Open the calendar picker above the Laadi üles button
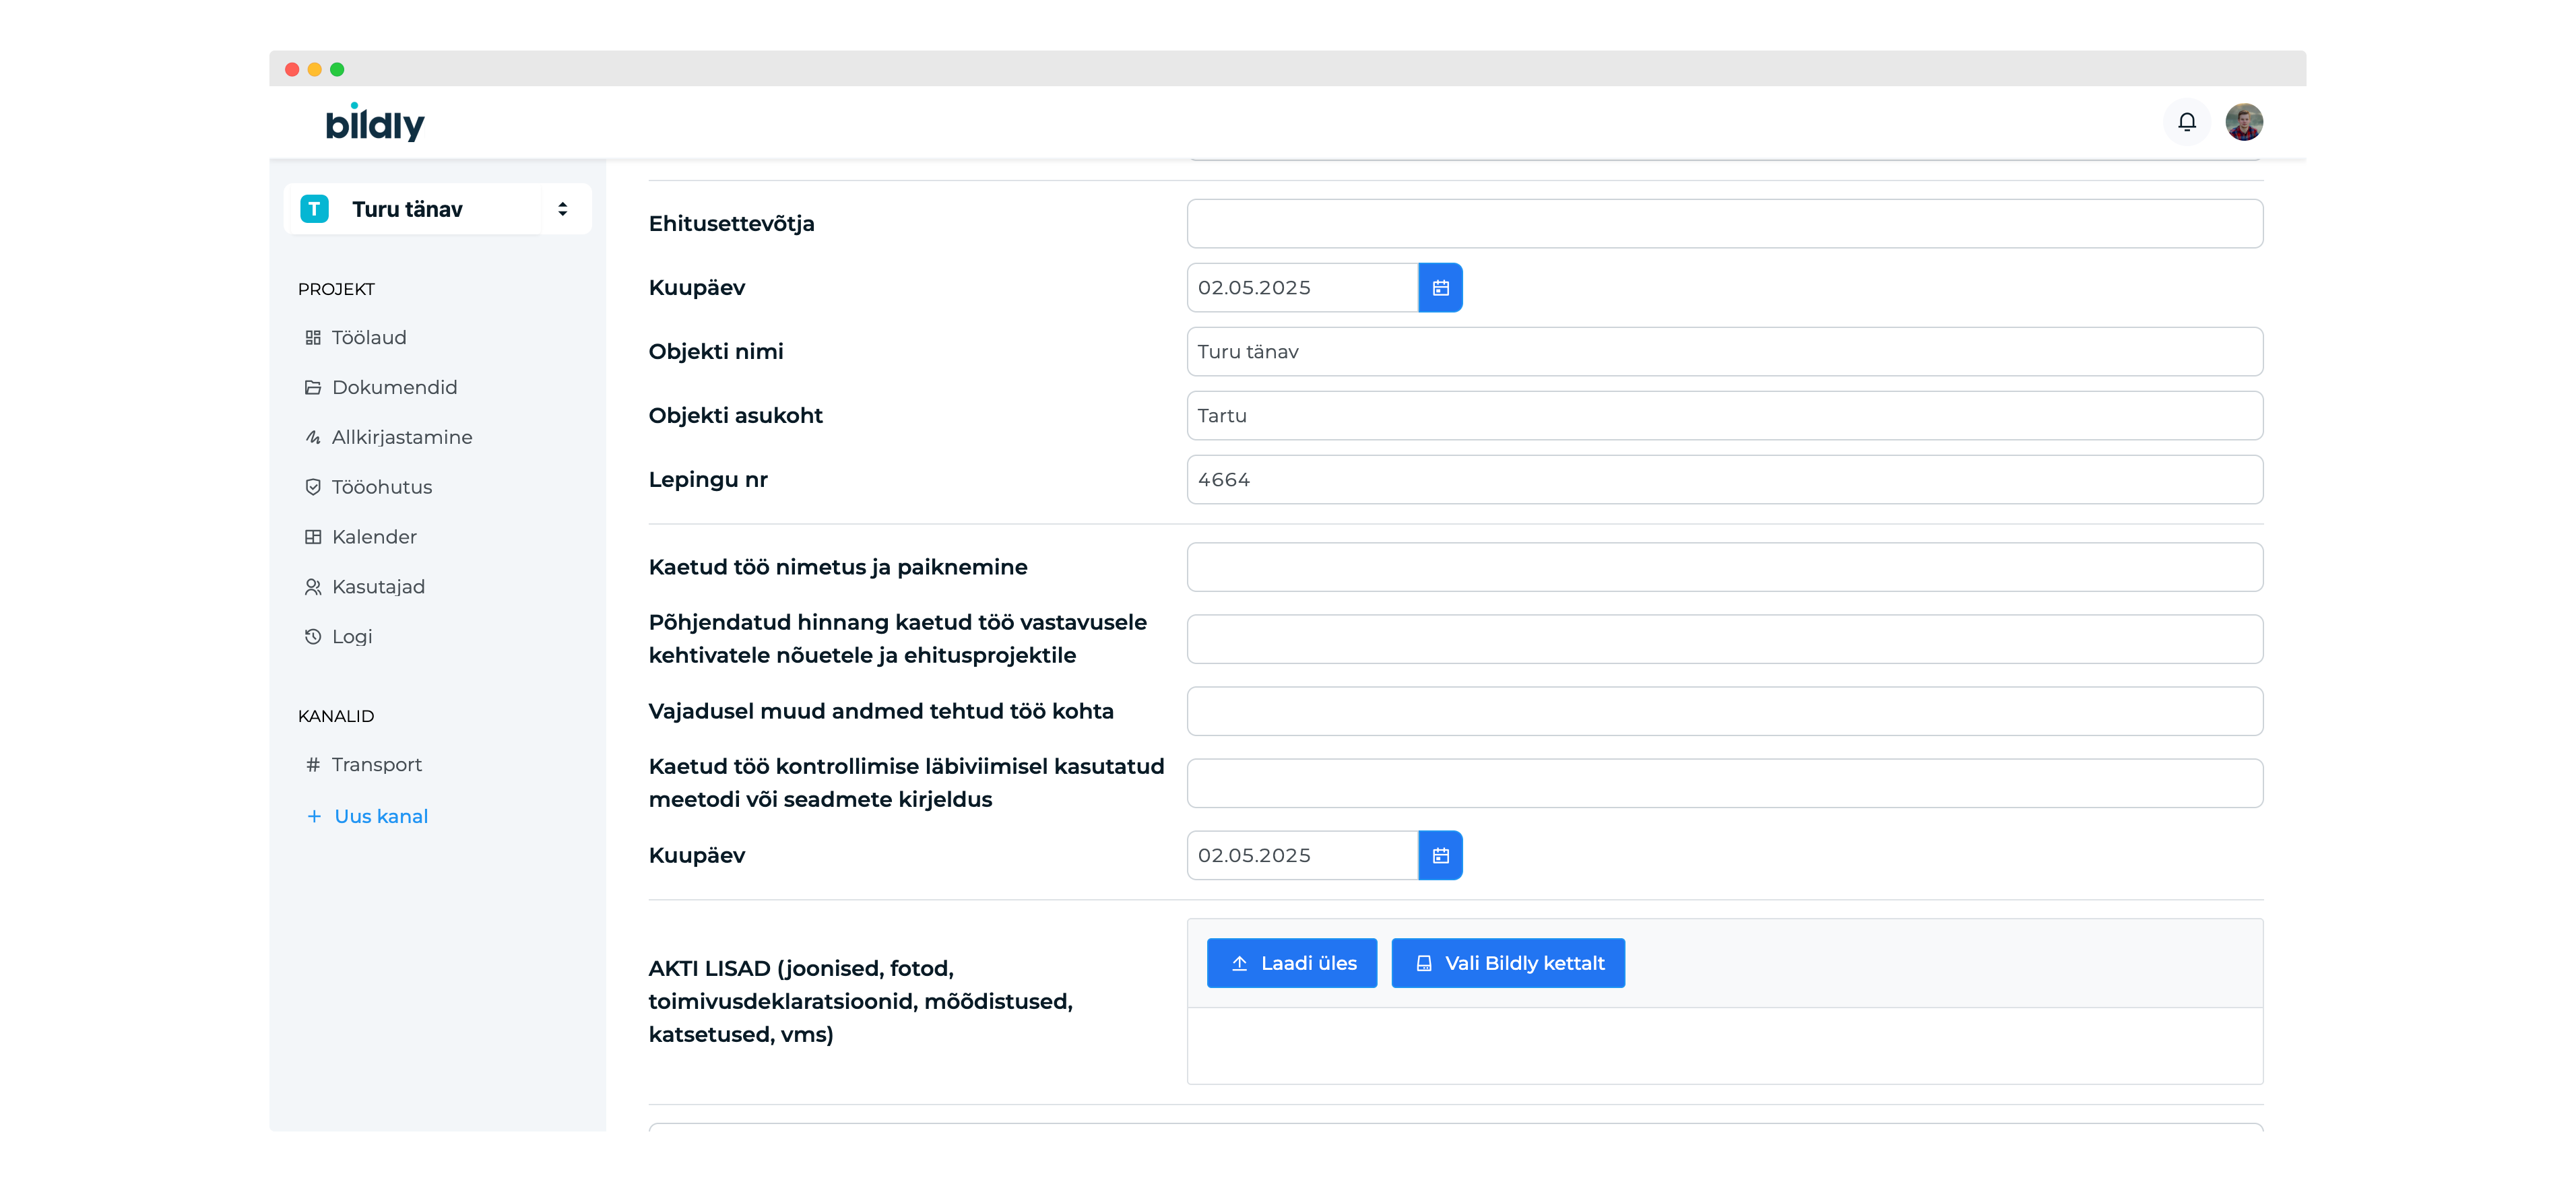Screen dimensions: 2576x1182 (1440, 856)
